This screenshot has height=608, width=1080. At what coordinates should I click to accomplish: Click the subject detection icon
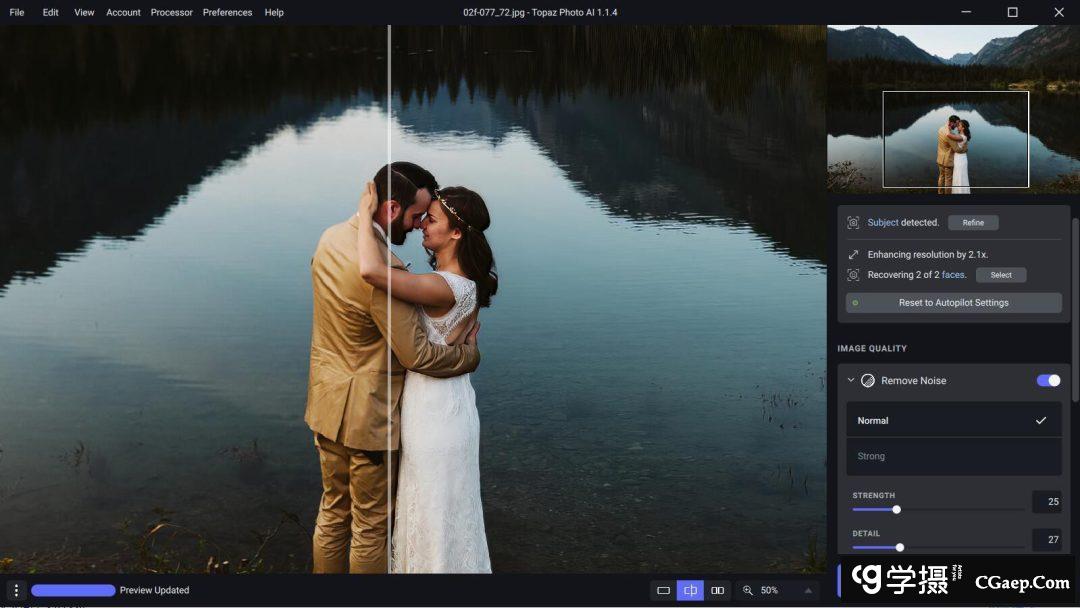[x=853, y=223]
